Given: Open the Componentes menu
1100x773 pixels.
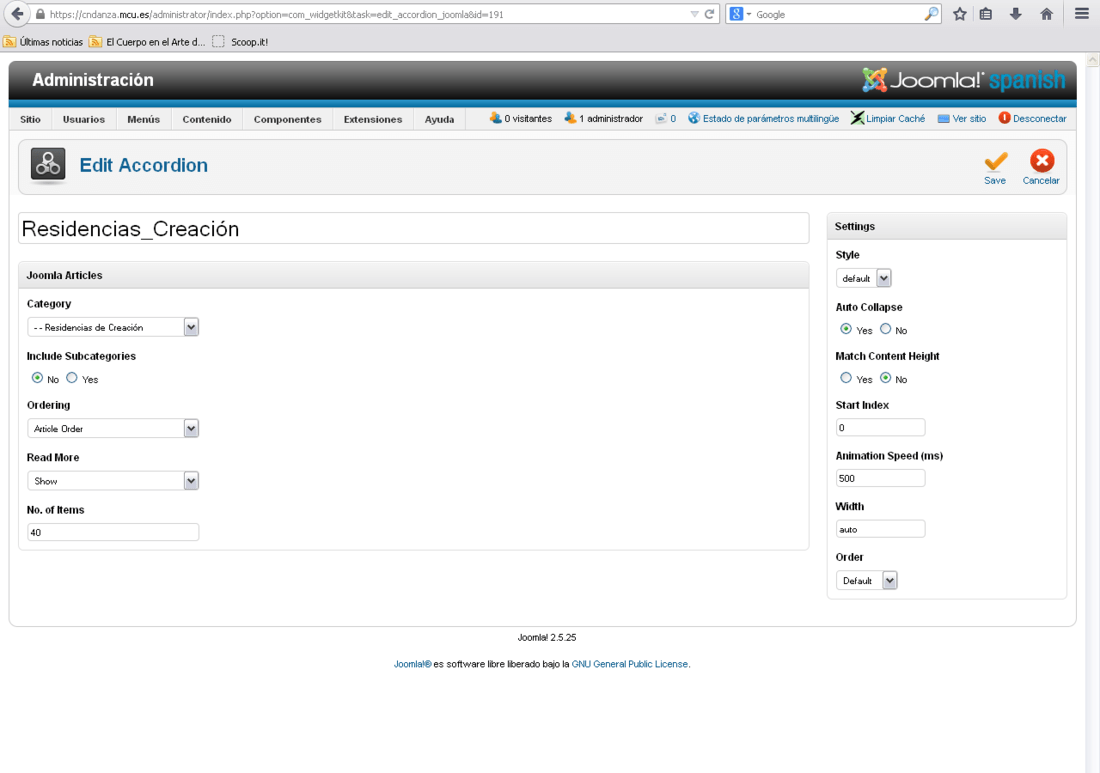Looking at the screenshot, I should (x=288, y=119).
